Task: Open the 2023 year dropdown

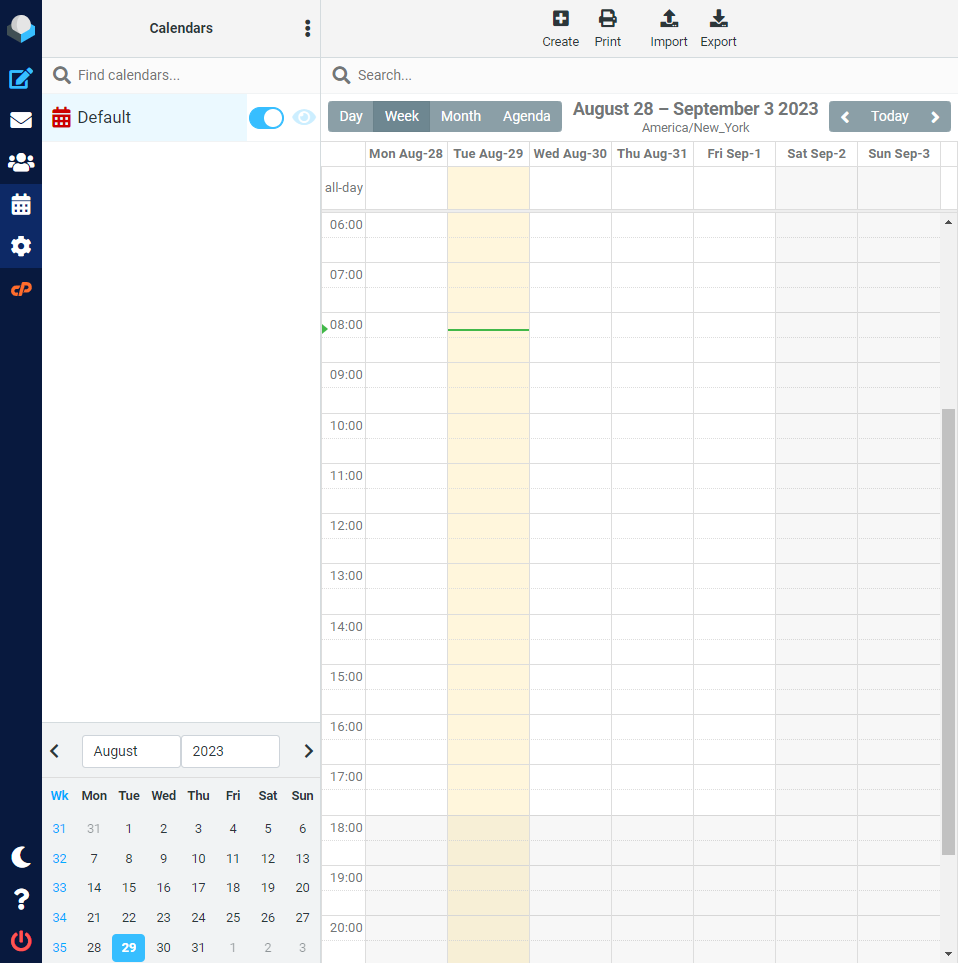Action: 230,751
